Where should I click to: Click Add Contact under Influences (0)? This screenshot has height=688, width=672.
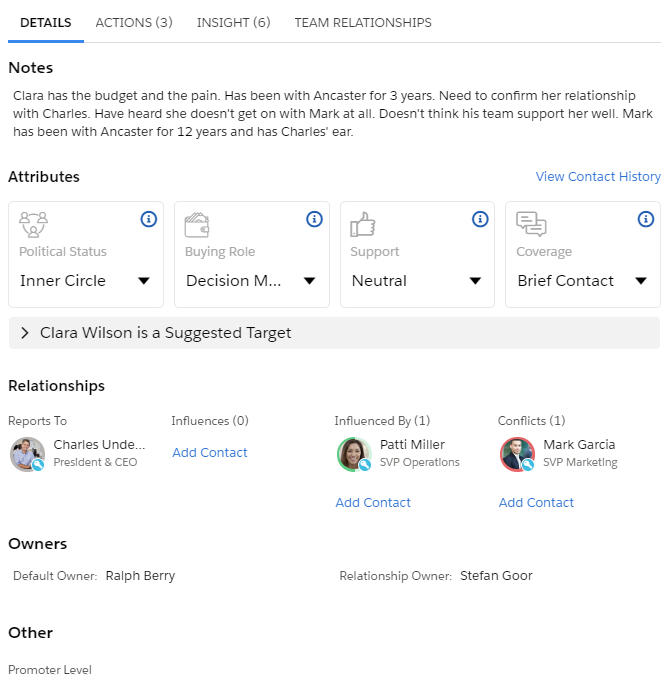210,452
